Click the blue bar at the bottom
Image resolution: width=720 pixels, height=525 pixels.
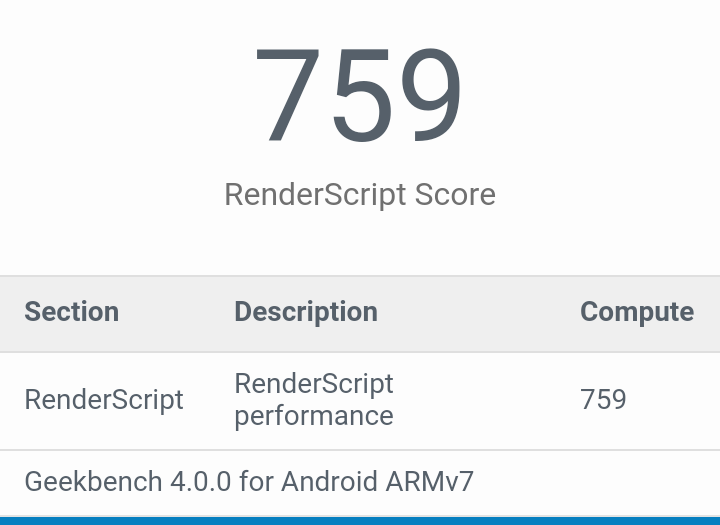pos(360,520)
